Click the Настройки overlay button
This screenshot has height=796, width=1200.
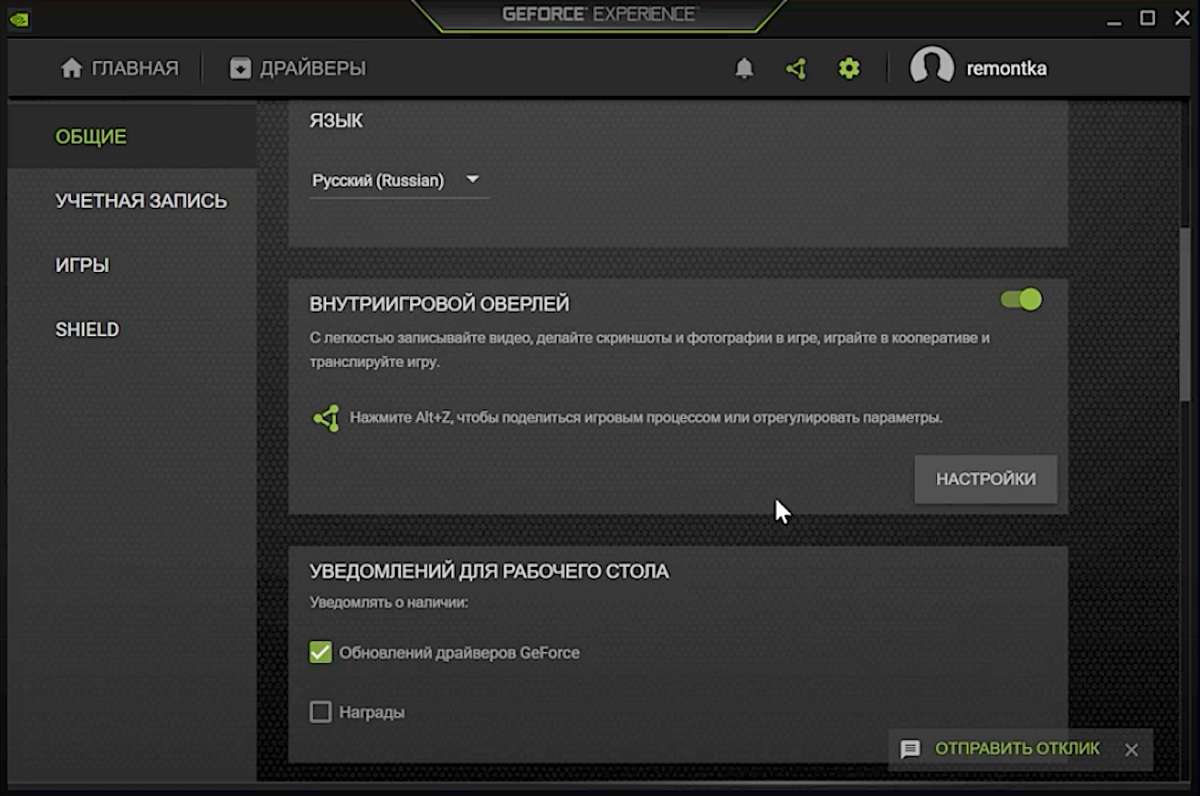tap(985, 479)
